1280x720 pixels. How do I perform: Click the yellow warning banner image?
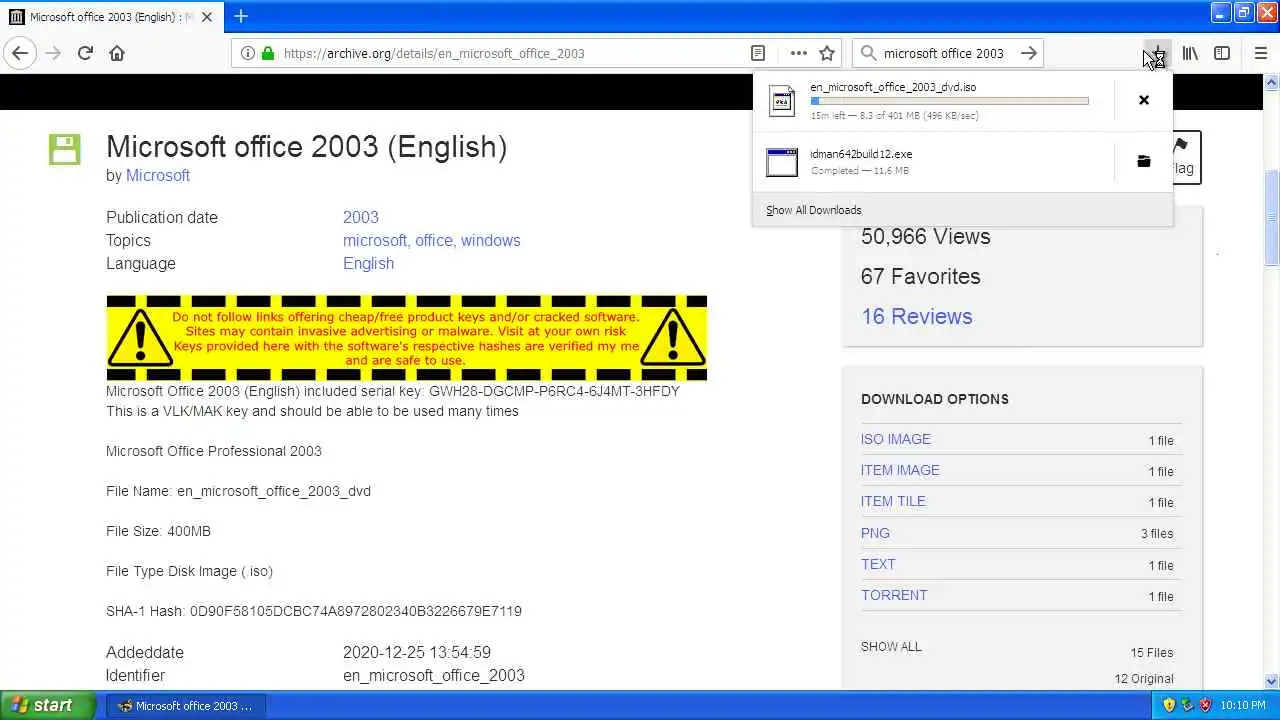[x=406, y=338]
